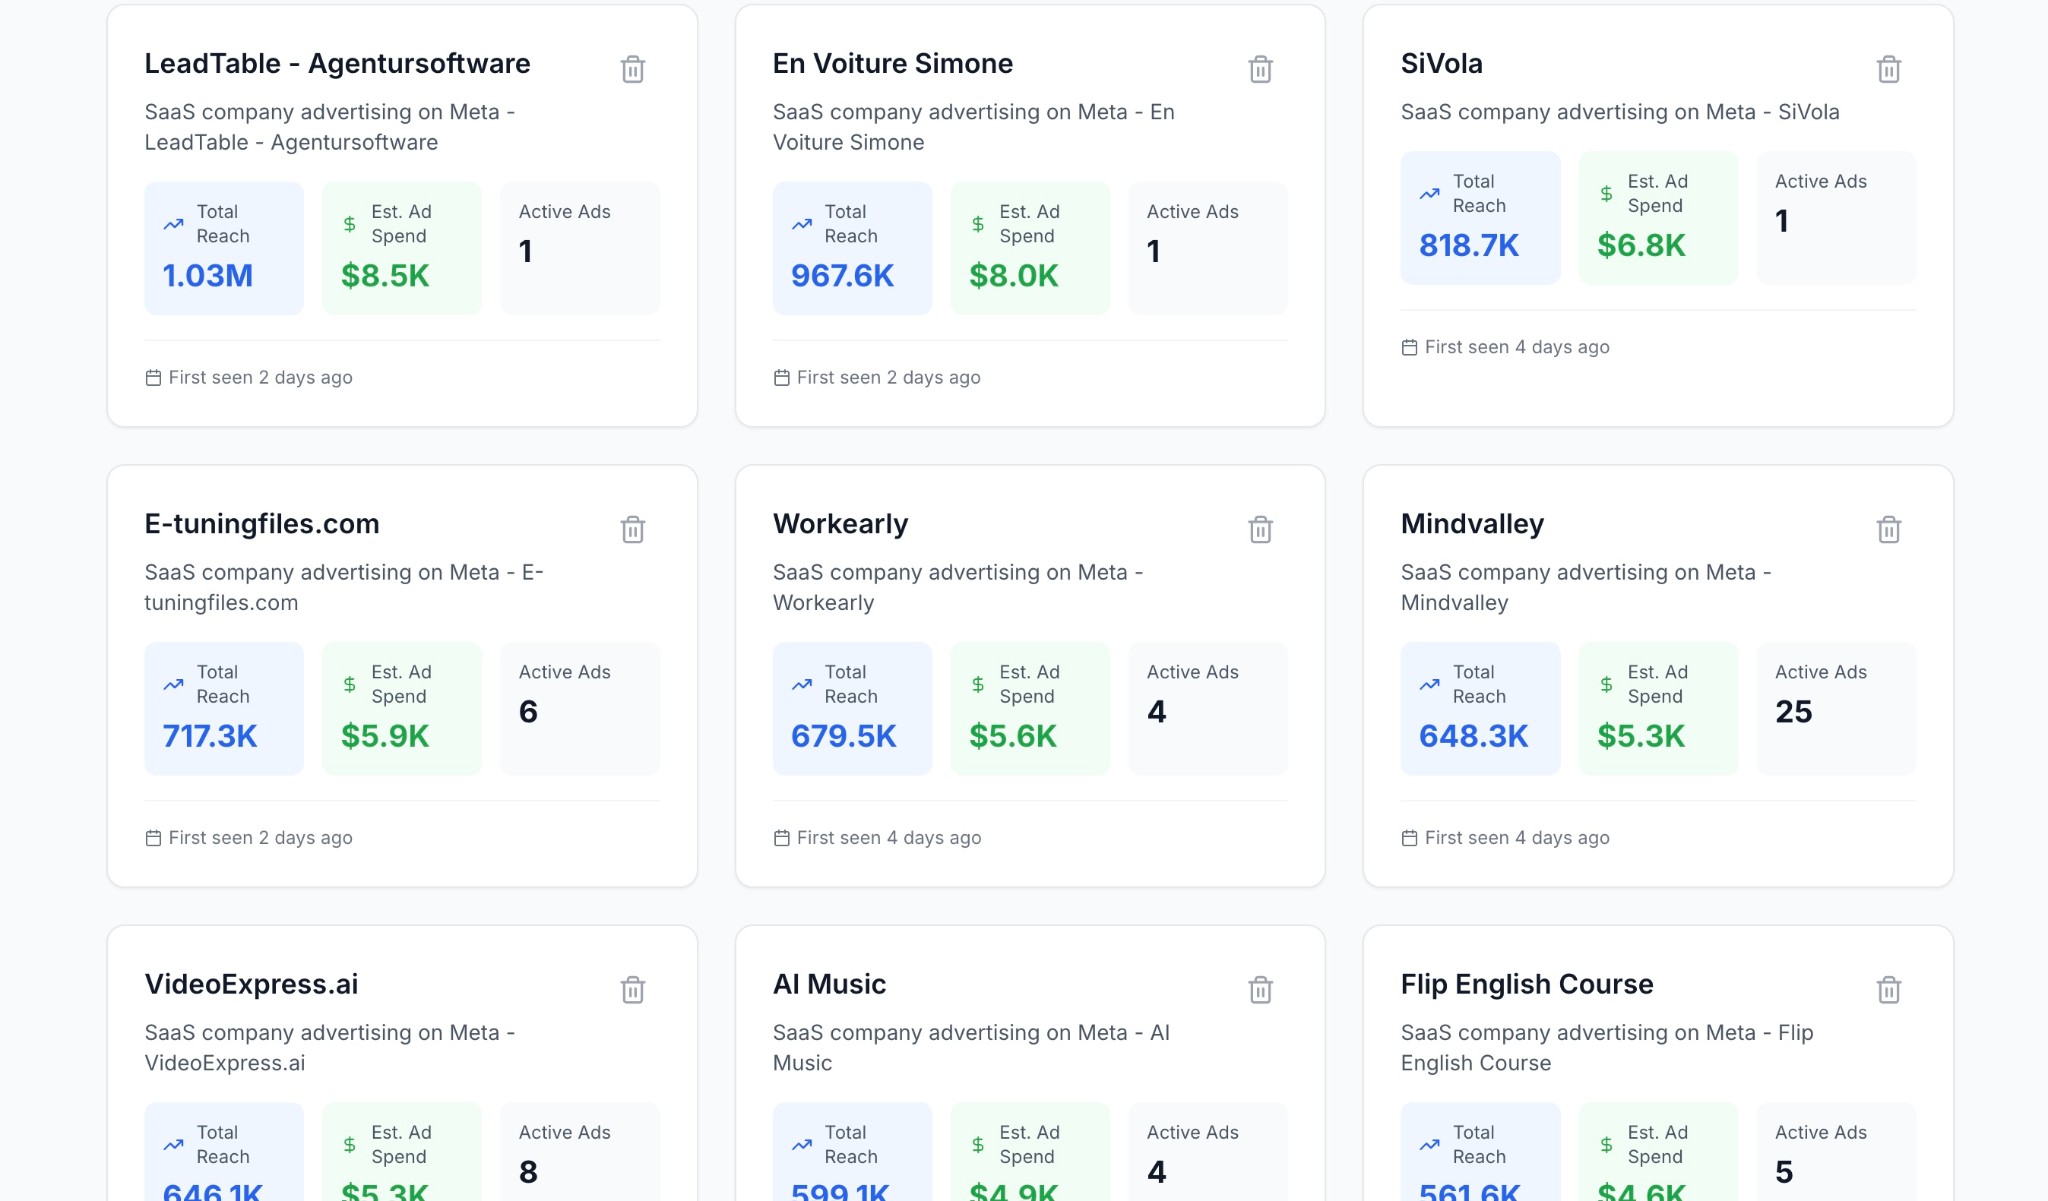Click En Voiture Simone's $8.0K Ad Spend tile
Viewport: 2048px width, 1201px height.
pyautogui.click(x=1030, y=248)
